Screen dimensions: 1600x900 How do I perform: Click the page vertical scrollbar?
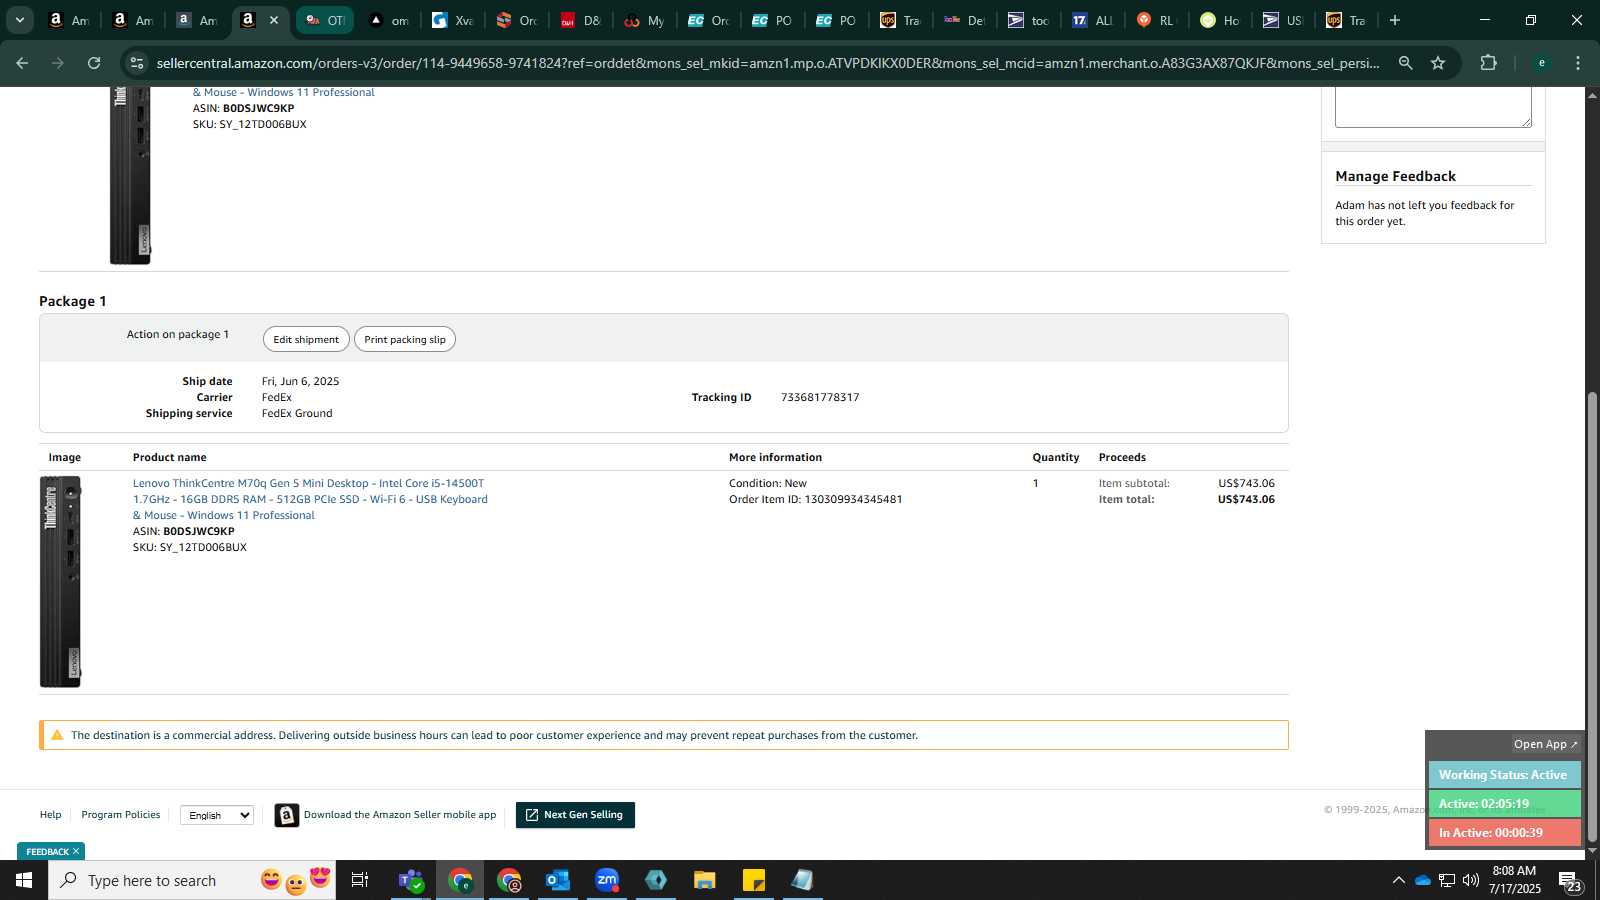(x=1593, y=615)
